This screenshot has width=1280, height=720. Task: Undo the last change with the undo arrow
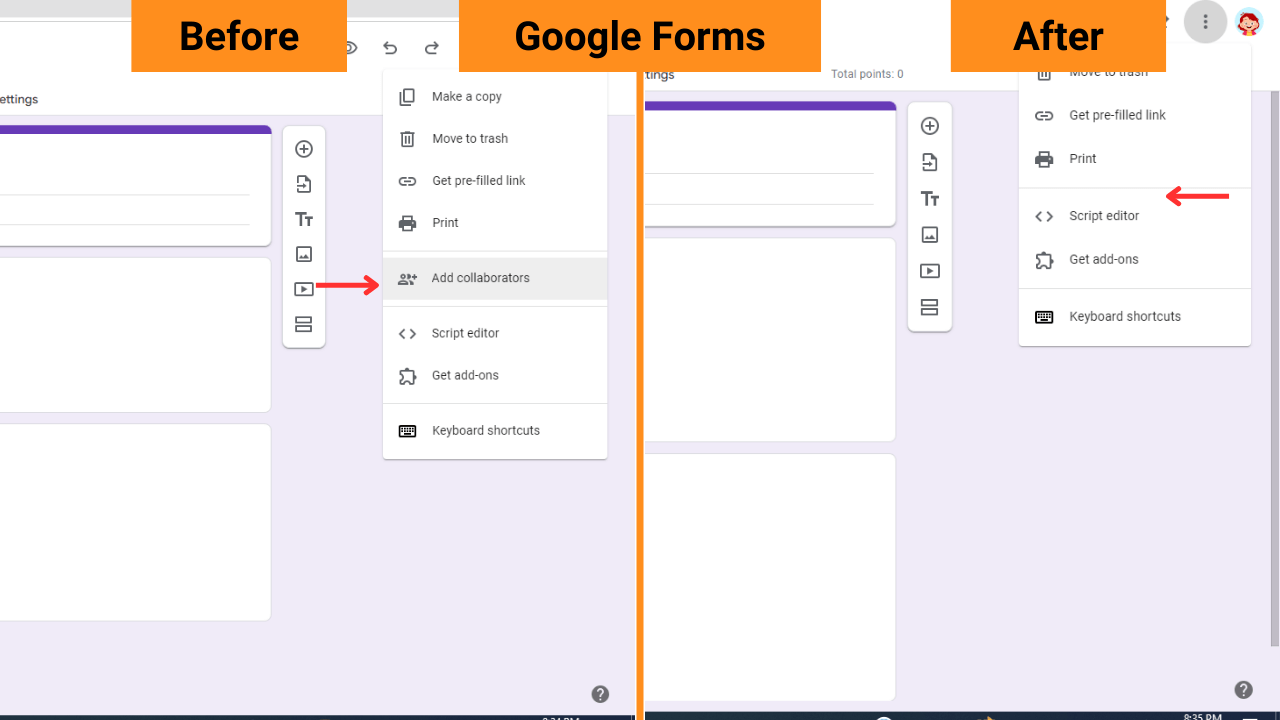389,47
